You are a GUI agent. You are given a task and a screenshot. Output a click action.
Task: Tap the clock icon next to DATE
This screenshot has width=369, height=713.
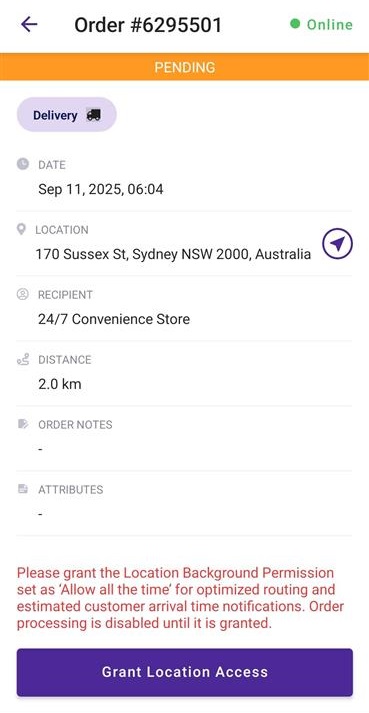[23, 164]
